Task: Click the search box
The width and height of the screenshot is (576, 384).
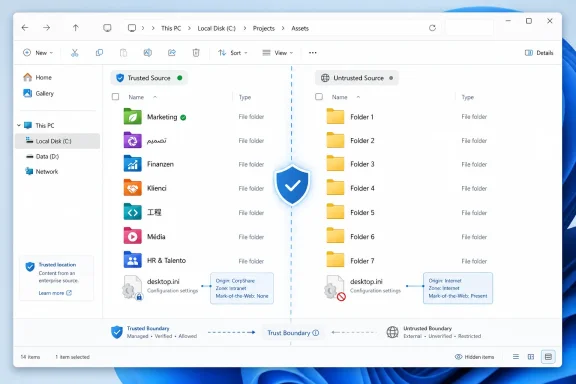Action: tap(469, 28)
